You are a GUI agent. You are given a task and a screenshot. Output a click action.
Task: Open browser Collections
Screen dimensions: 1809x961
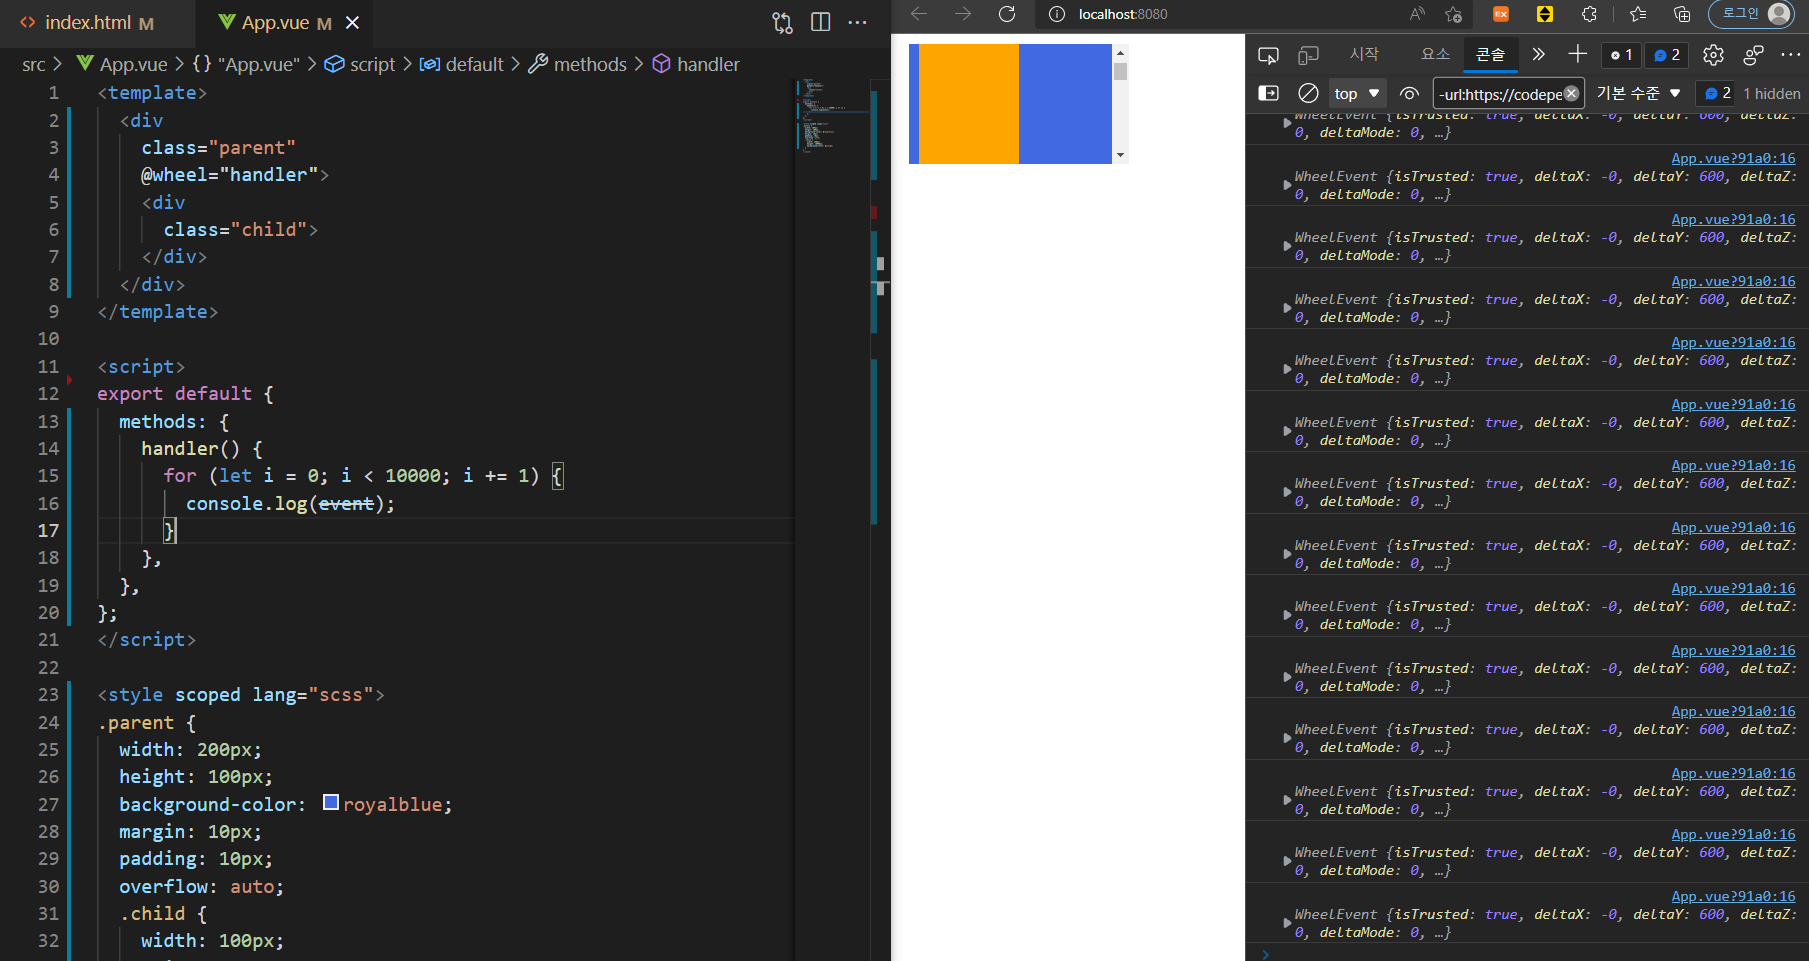(1682, 14)
